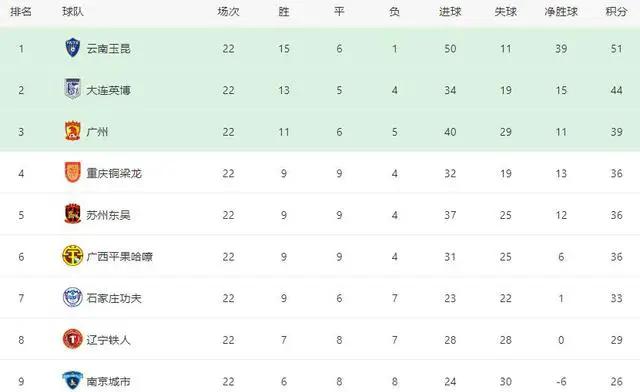The height and width of the screenshot is (392, 640).
Task: Sort table by 积分 column header
Action: pos(616,12)
